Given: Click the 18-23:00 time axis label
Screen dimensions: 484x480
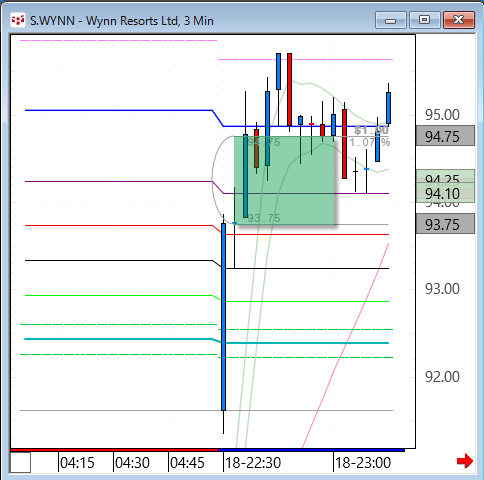Looking at the screenshot, I should 363,463.
